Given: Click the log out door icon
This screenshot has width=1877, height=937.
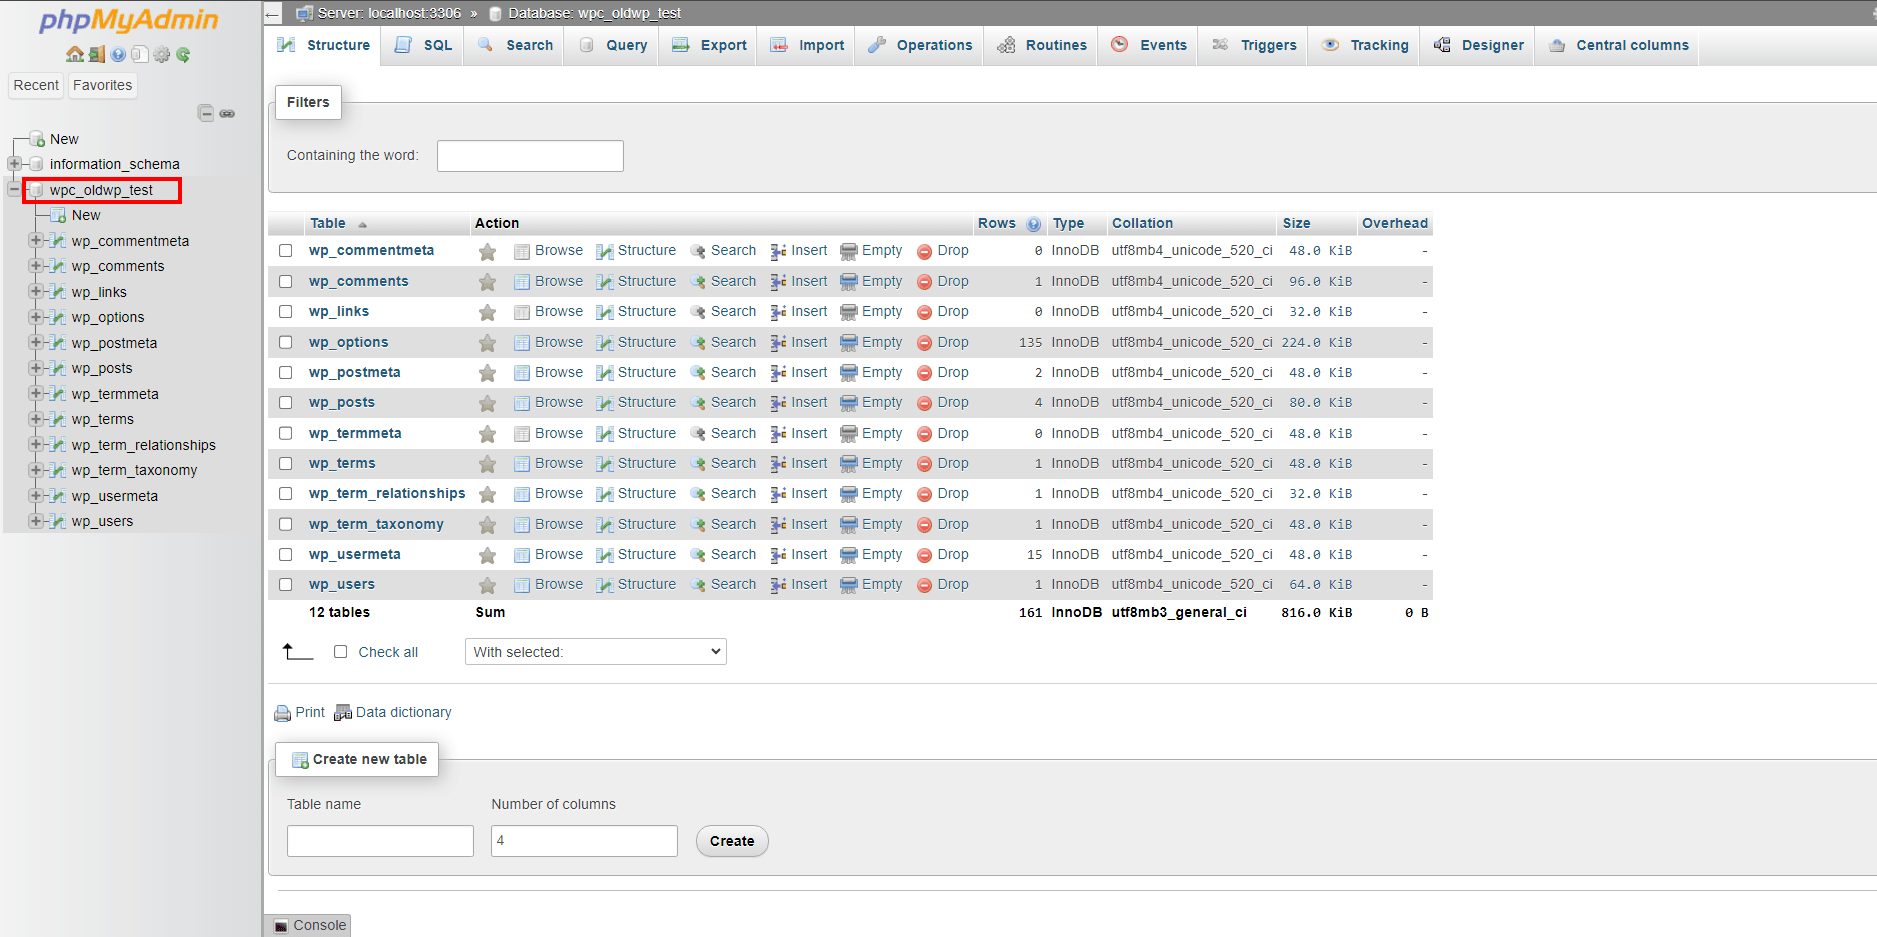Looking at the screenshot, I should tap(97, 54).
